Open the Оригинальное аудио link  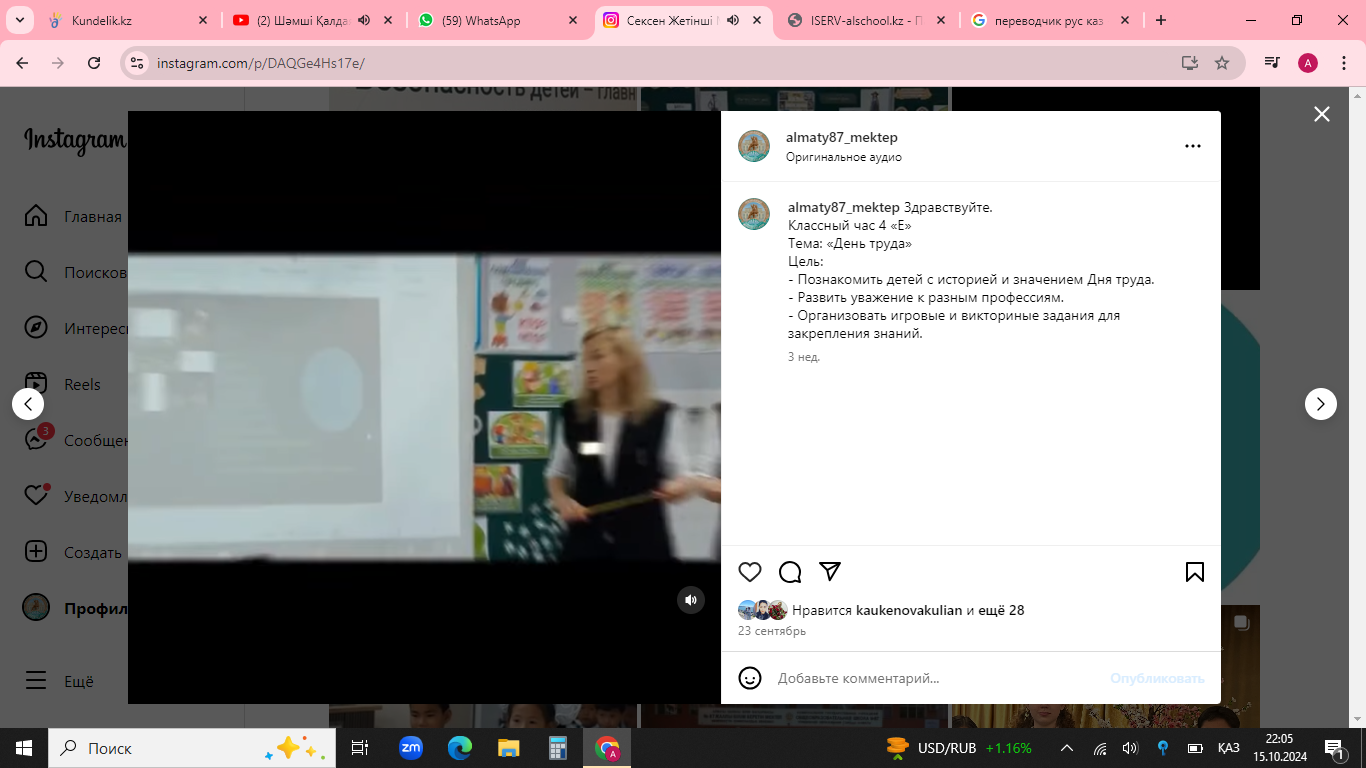[x=844, y=157]
